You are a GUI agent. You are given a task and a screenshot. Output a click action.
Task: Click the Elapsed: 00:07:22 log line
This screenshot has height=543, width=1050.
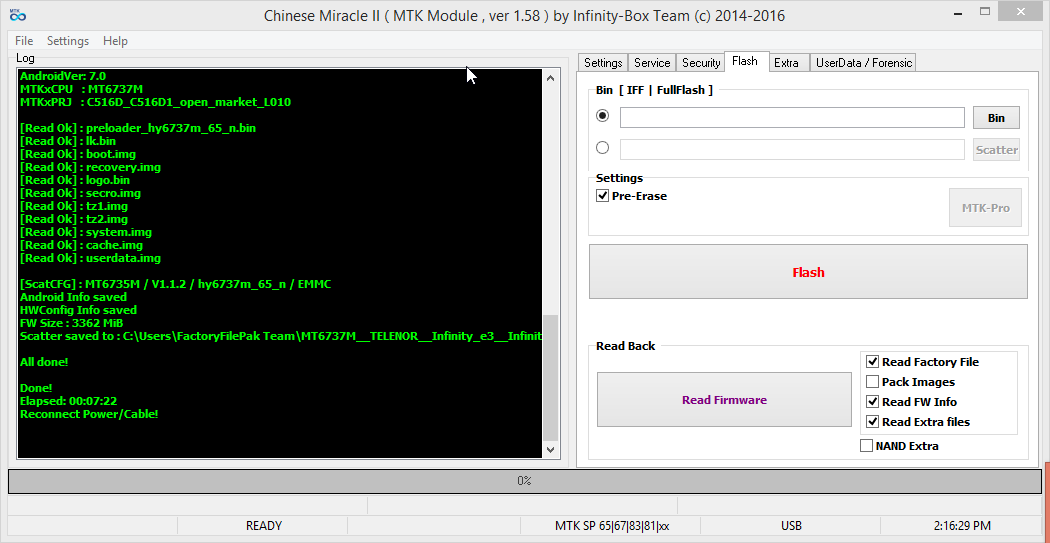[x=69, y=401]
